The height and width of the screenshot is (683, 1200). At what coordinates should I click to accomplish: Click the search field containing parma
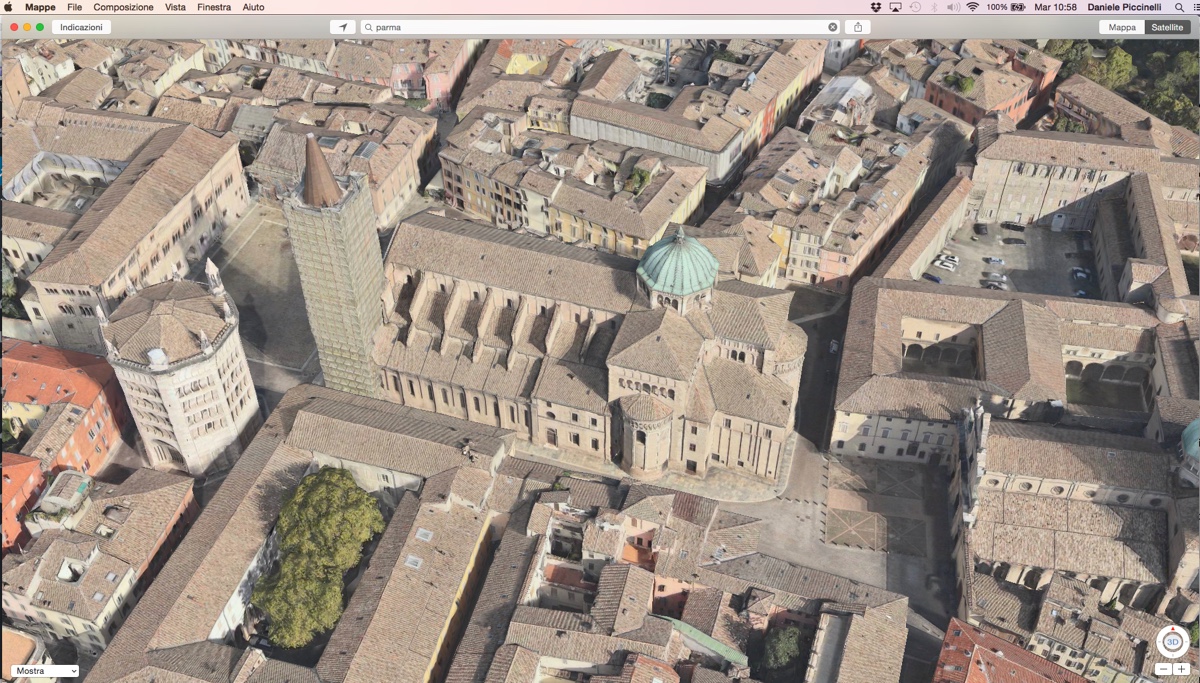point(600,27)
